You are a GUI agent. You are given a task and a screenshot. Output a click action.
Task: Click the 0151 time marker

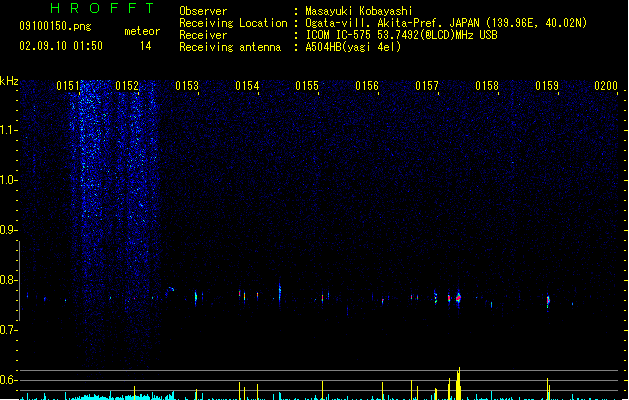[x=68, y=86]
